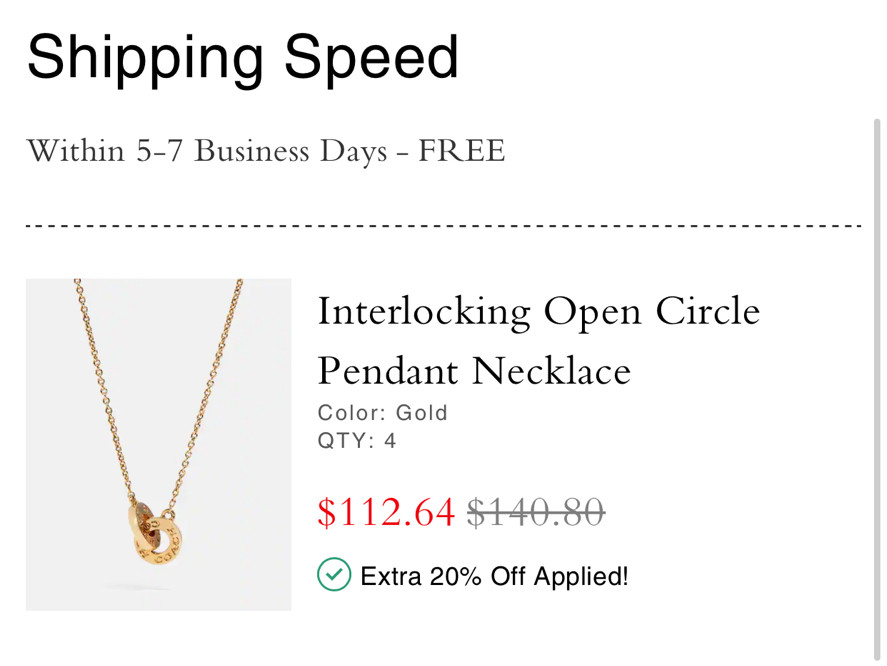
Task: Open the Interlocking Open Circle product title
Action: click(x=538, y=312)
